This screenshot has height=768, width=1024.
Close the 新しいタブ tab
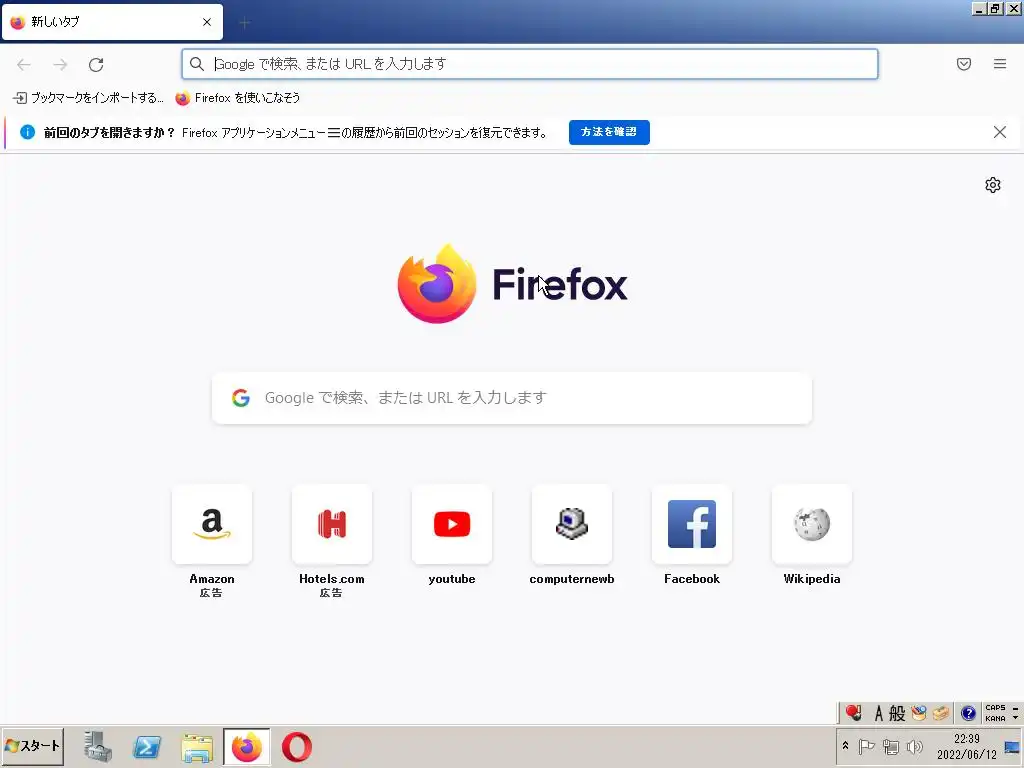click(x=206, y=22)
